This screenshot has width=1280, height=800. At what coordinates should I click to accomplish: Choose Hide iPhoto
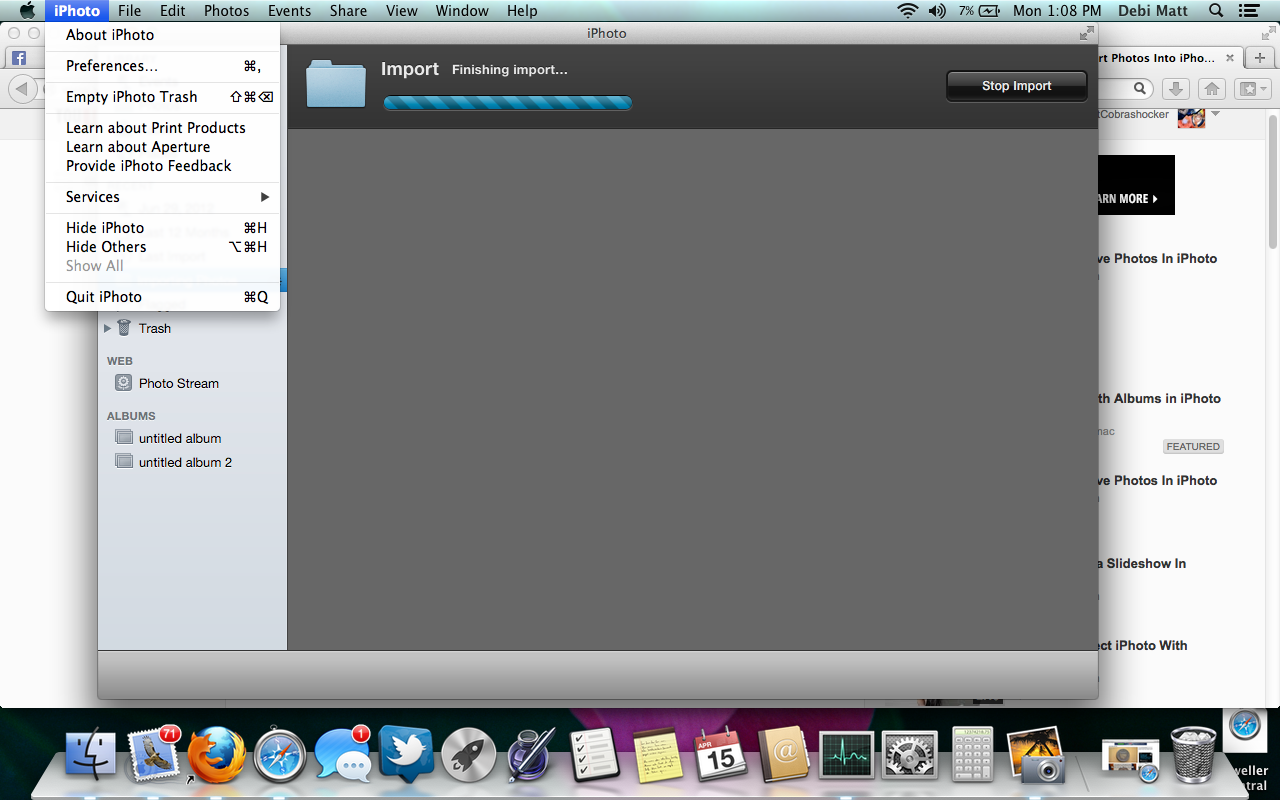[x=162, y=228]
